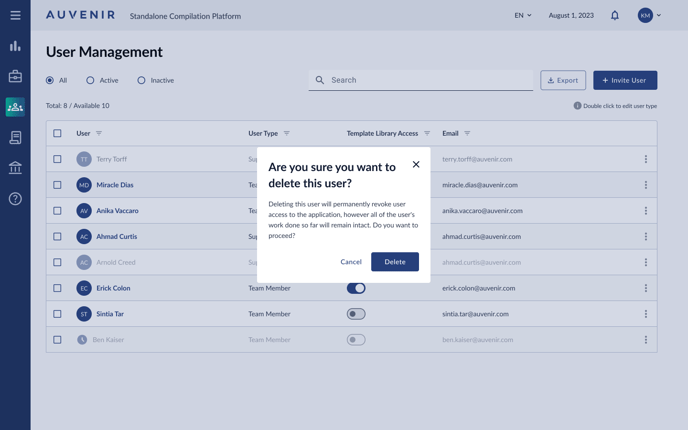Open the User Type column filter

287,133
